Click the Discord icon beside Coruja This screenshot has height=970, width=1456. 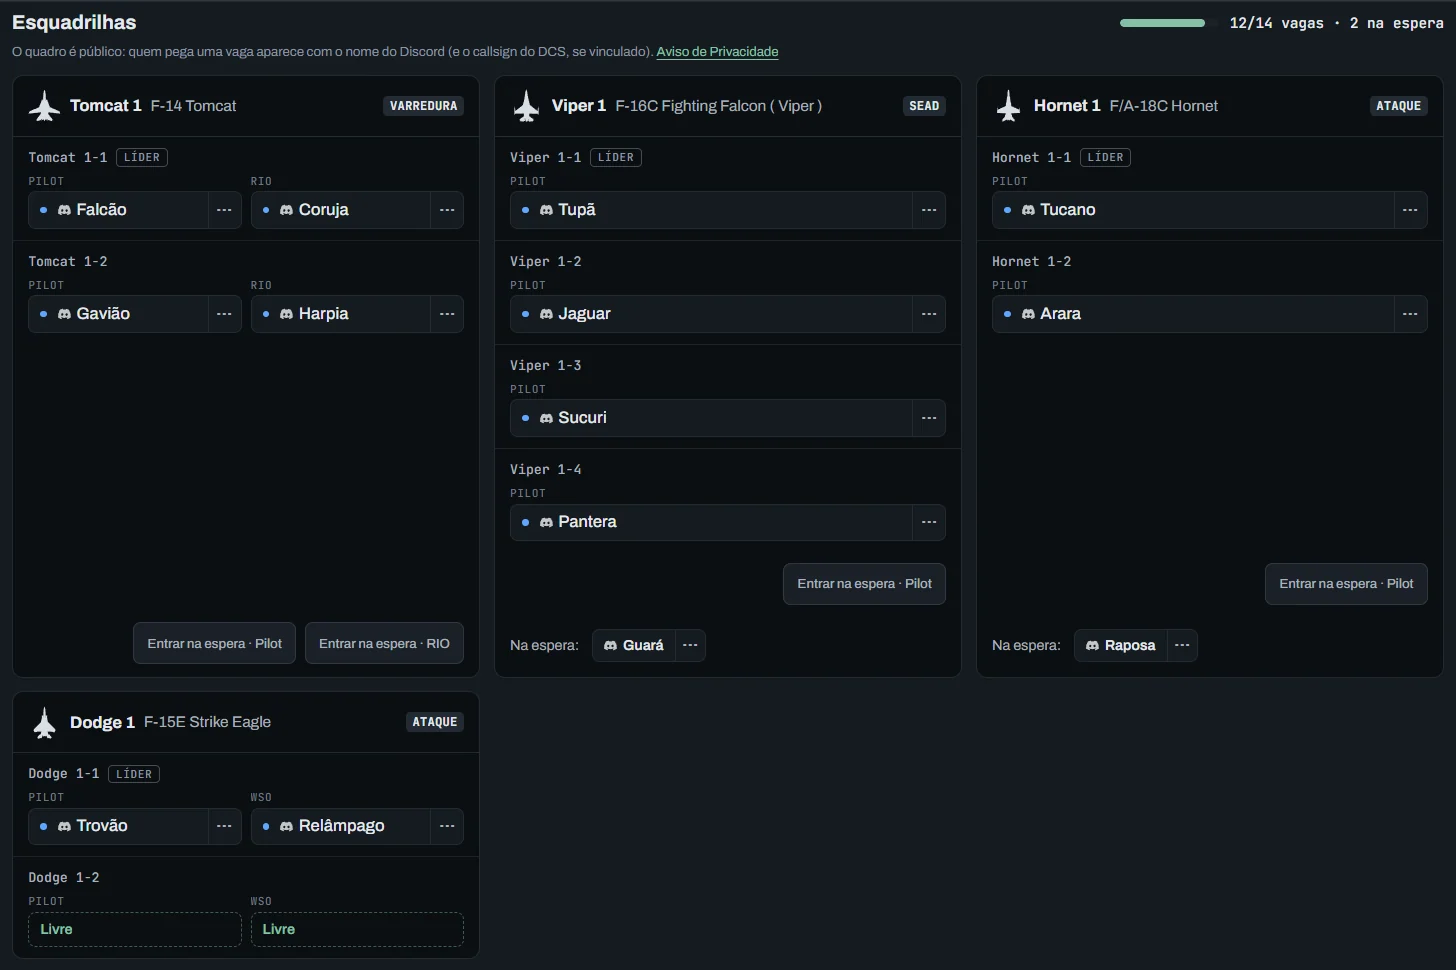[x=286, y=210]
